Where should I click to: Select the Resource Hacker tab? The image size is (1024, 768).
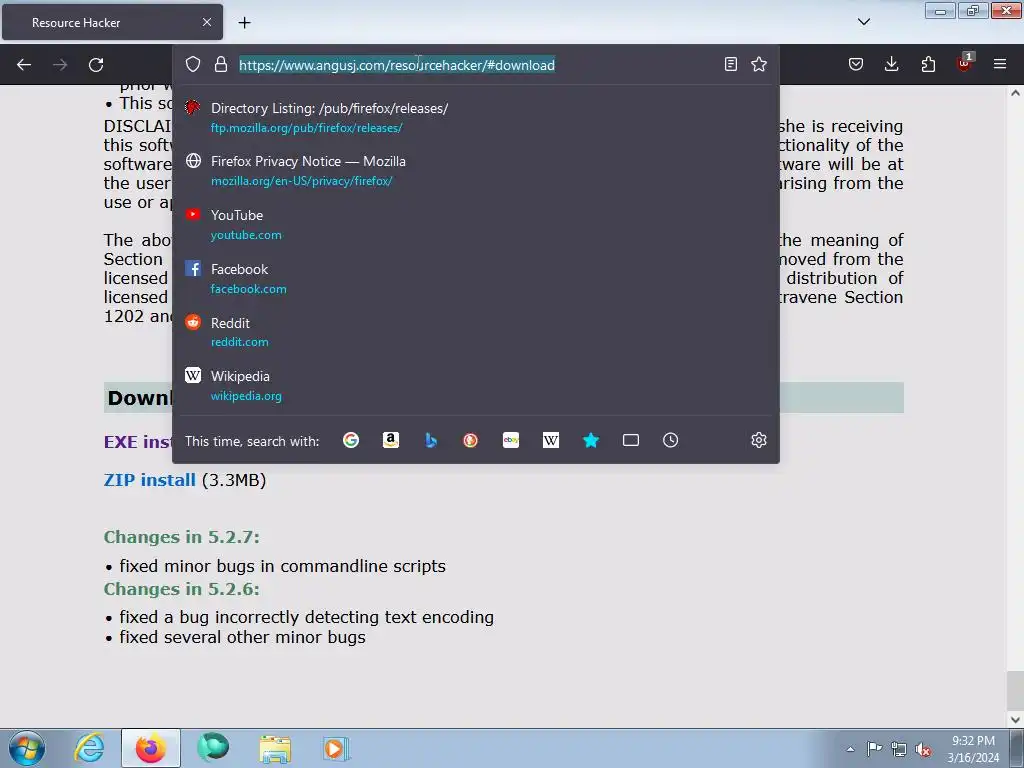click(x=112, y=22)
